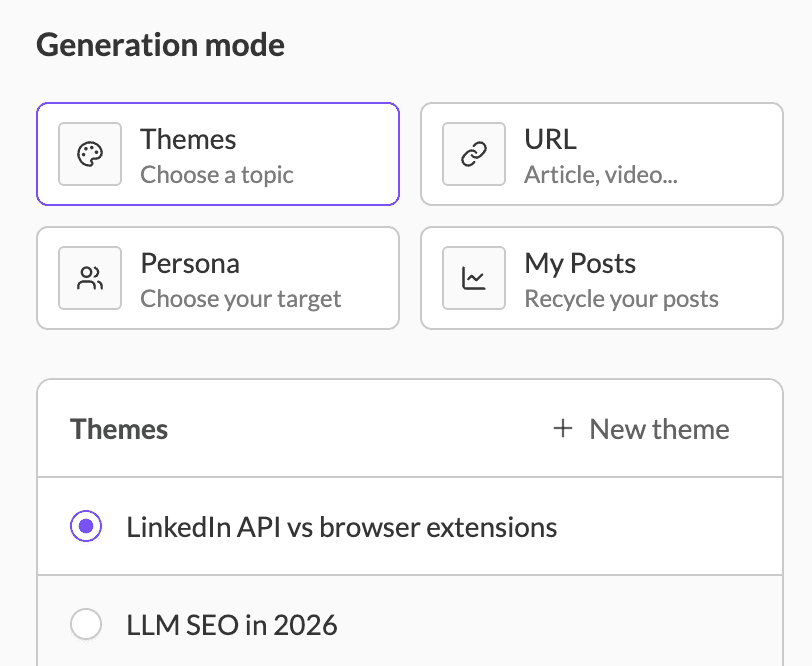The image size is (812, 666).
Task: Switch to the Themes generation mode title
Action: [x=188, y=139]
